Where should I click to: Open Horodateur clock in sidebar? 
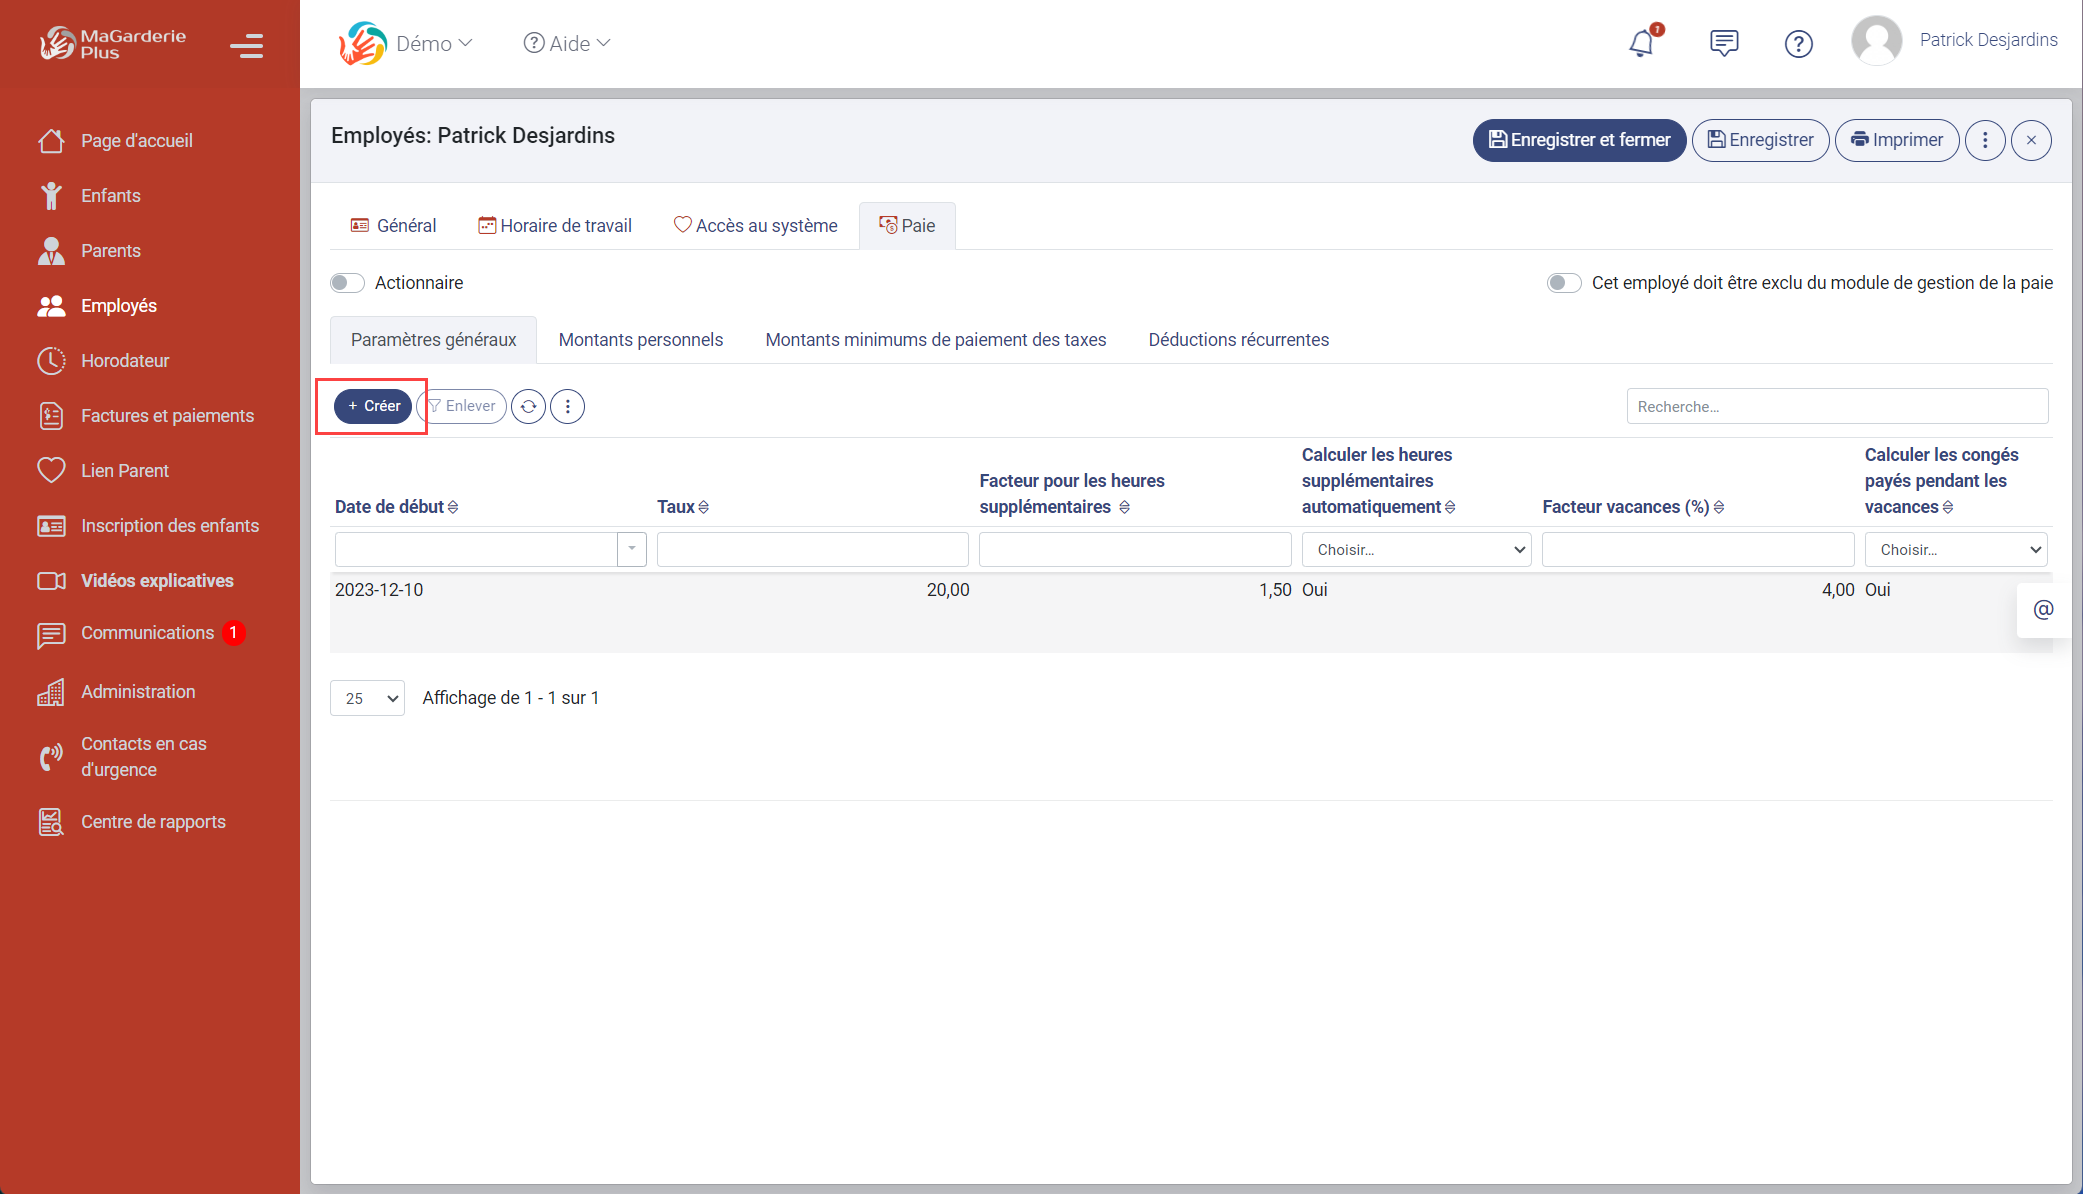pos(125,361)
